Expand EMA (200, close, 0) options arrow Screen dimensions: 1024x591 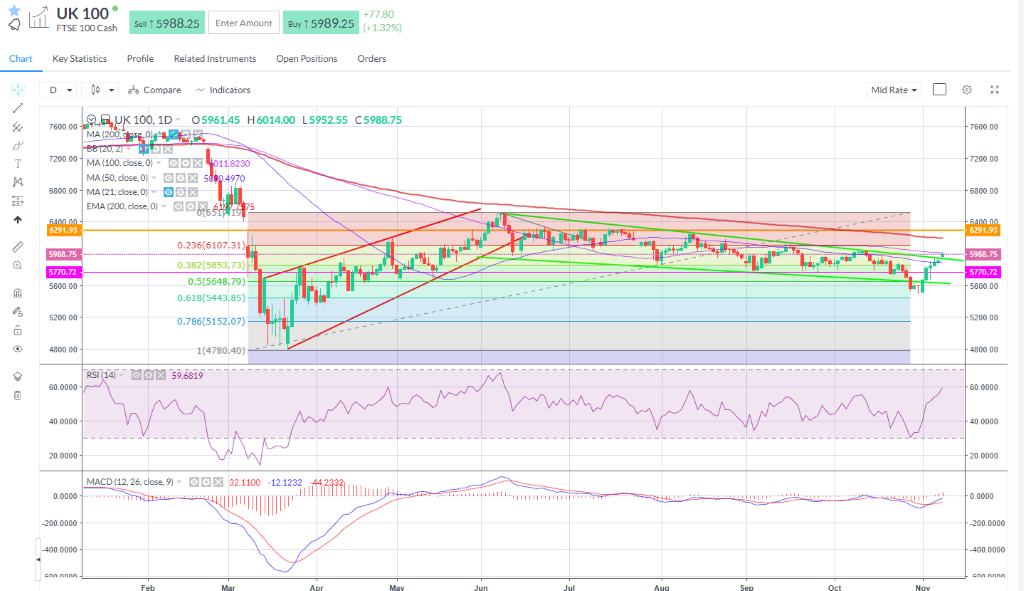click(164, 206)
